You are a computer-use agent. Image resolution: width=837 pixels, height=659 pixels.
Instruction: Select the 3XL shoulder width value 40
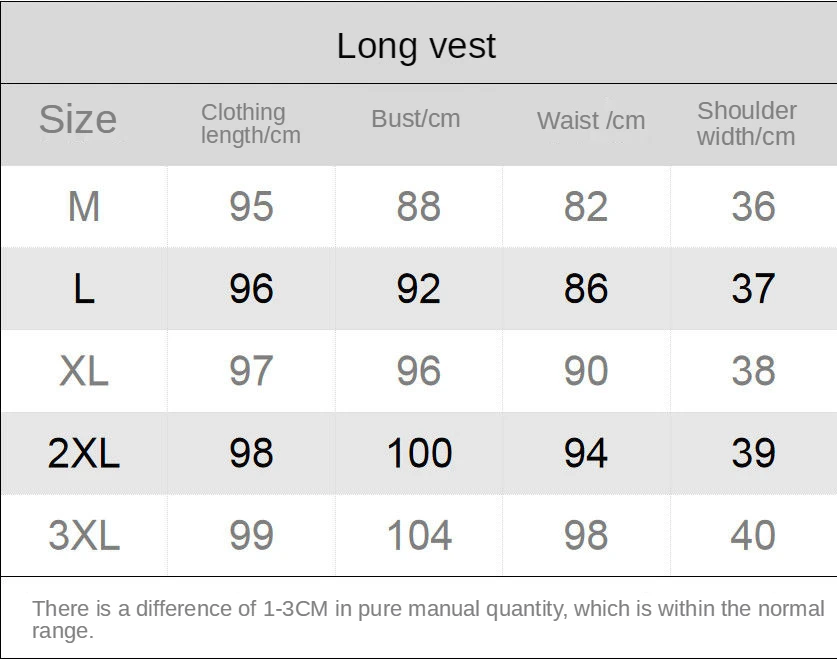[x=753, y=535]
